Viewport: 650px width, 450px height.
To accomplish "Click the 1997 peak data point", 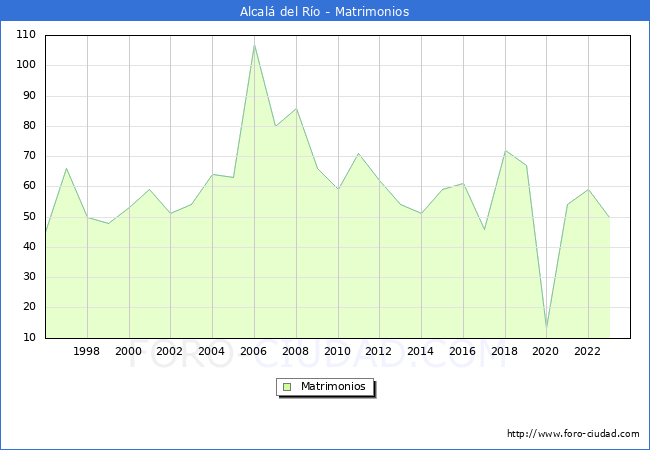I will [x=66, y=168].
